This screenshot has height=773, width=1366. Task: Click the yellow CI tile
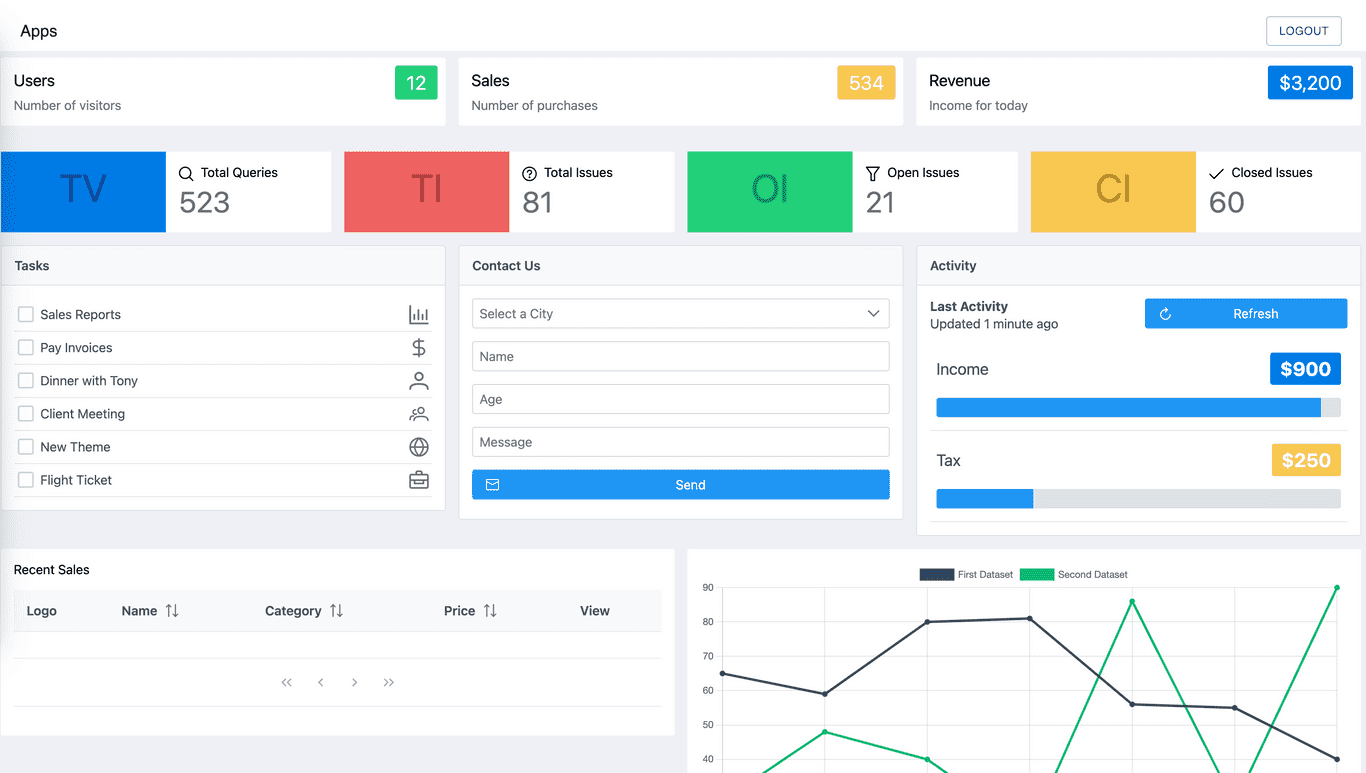(x=1113, y=192)
